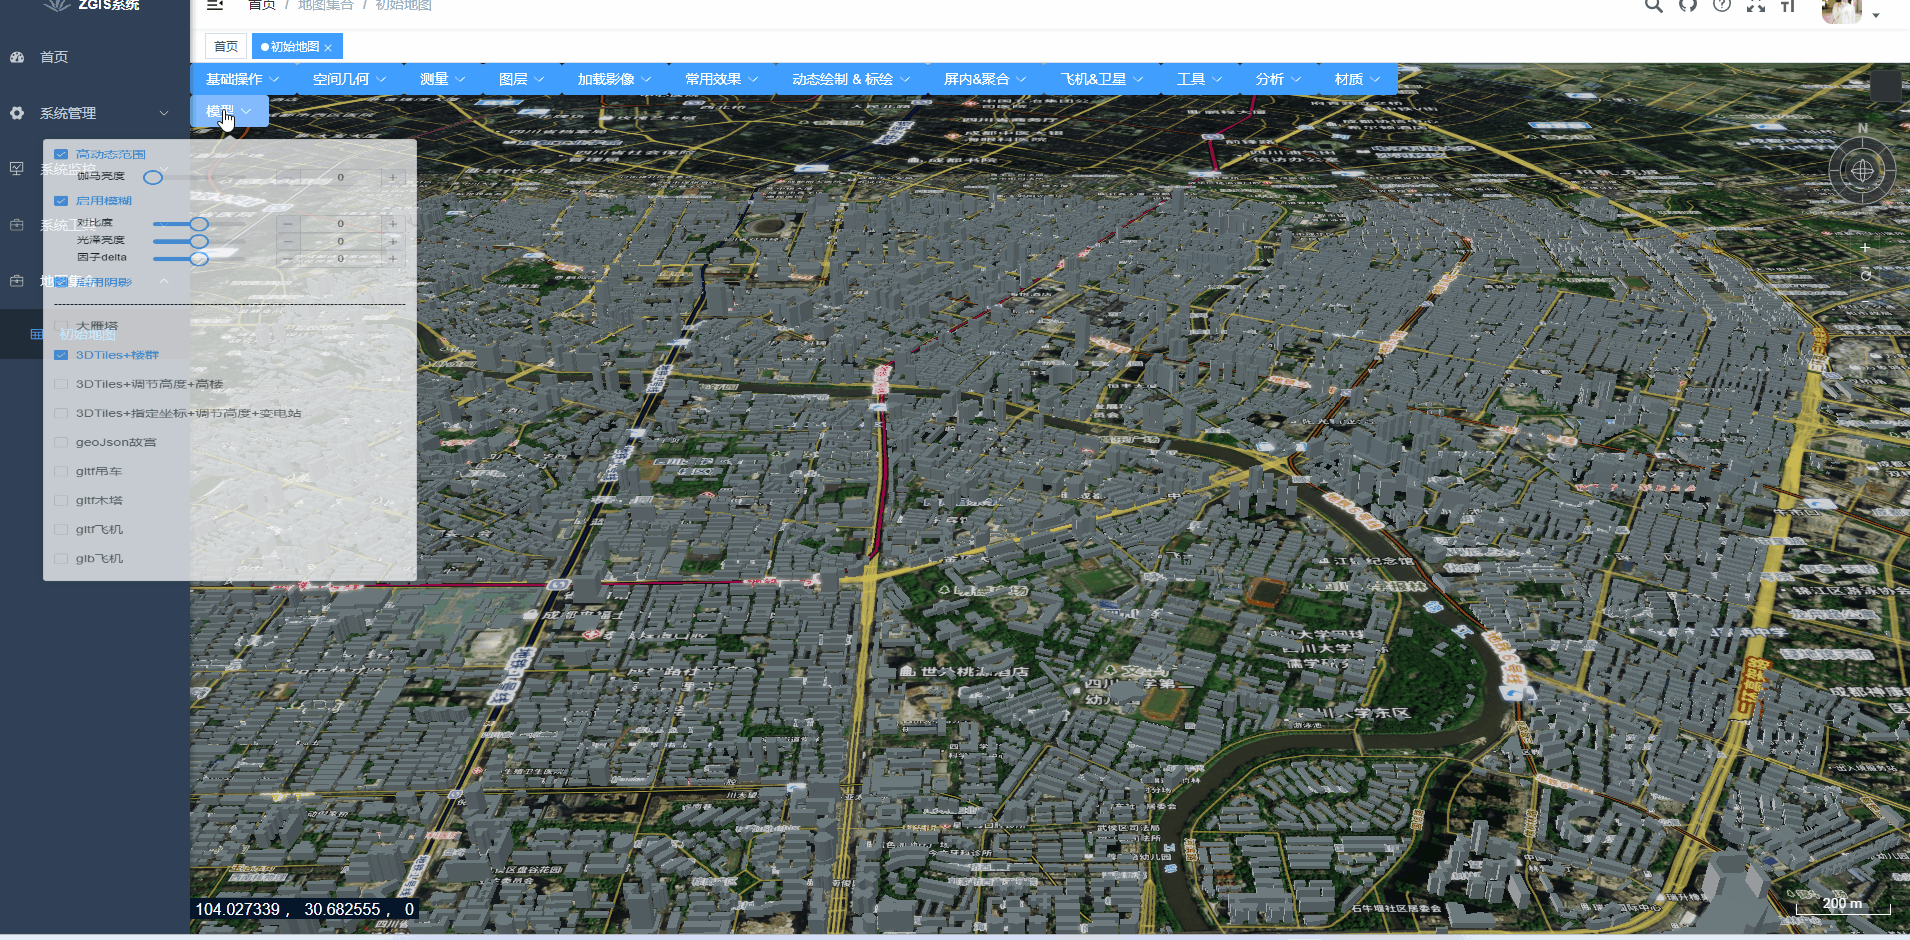Image resolution: width=1910 pixels, height=940 pixels.
Task: Click the monitor icon for 系统监控 in sidebar
Action: 17,169
